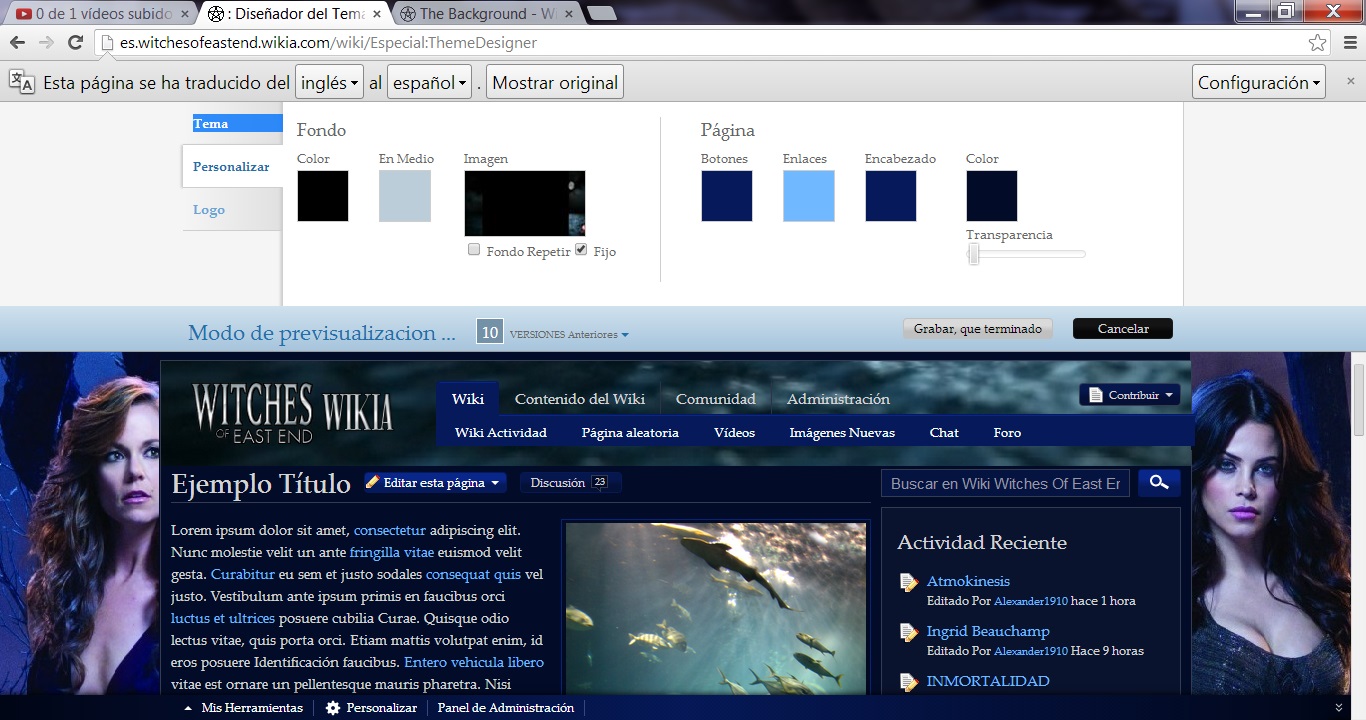The height and width of the screenshot is (720, 1366).
Task: Expand VERSIONES Anteriores dropdown
Action: [569, 335]
